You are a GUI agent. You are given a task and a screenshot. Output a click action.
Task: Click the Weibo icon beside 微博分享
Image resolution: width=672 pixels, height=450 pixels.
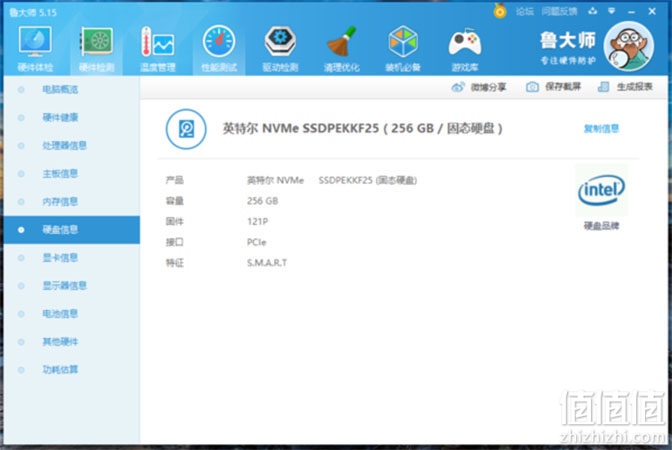tap(458, 87)
